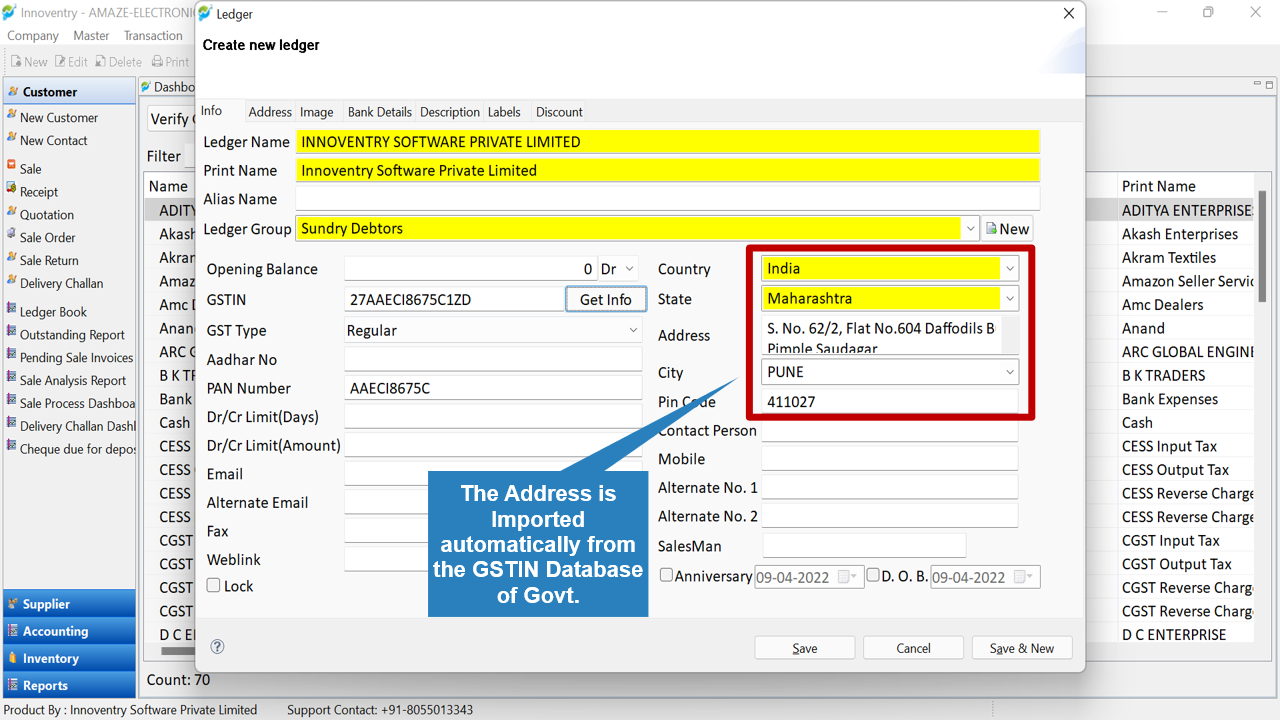This screenshot has width=1280, height=720.
Task: Enable the Anniversary checkbox
Action: (x=667, y=575)
